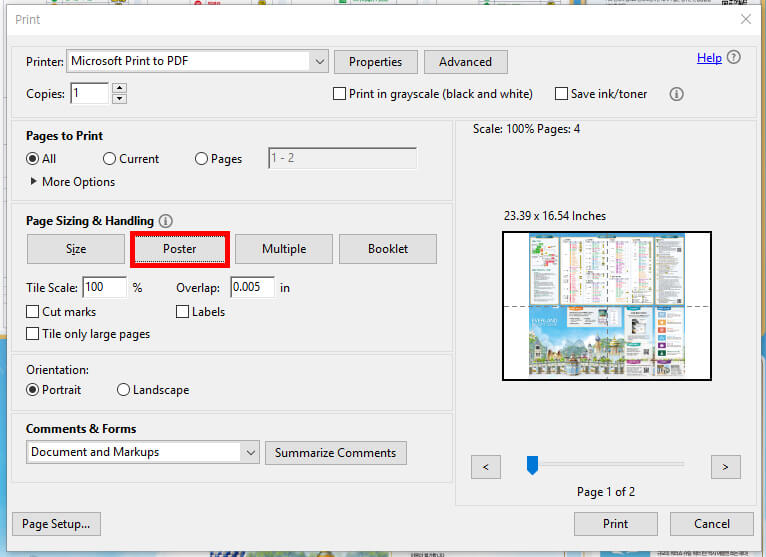
Task: Click the "Page 1 of 2" text
Action: tap(606, 492)
